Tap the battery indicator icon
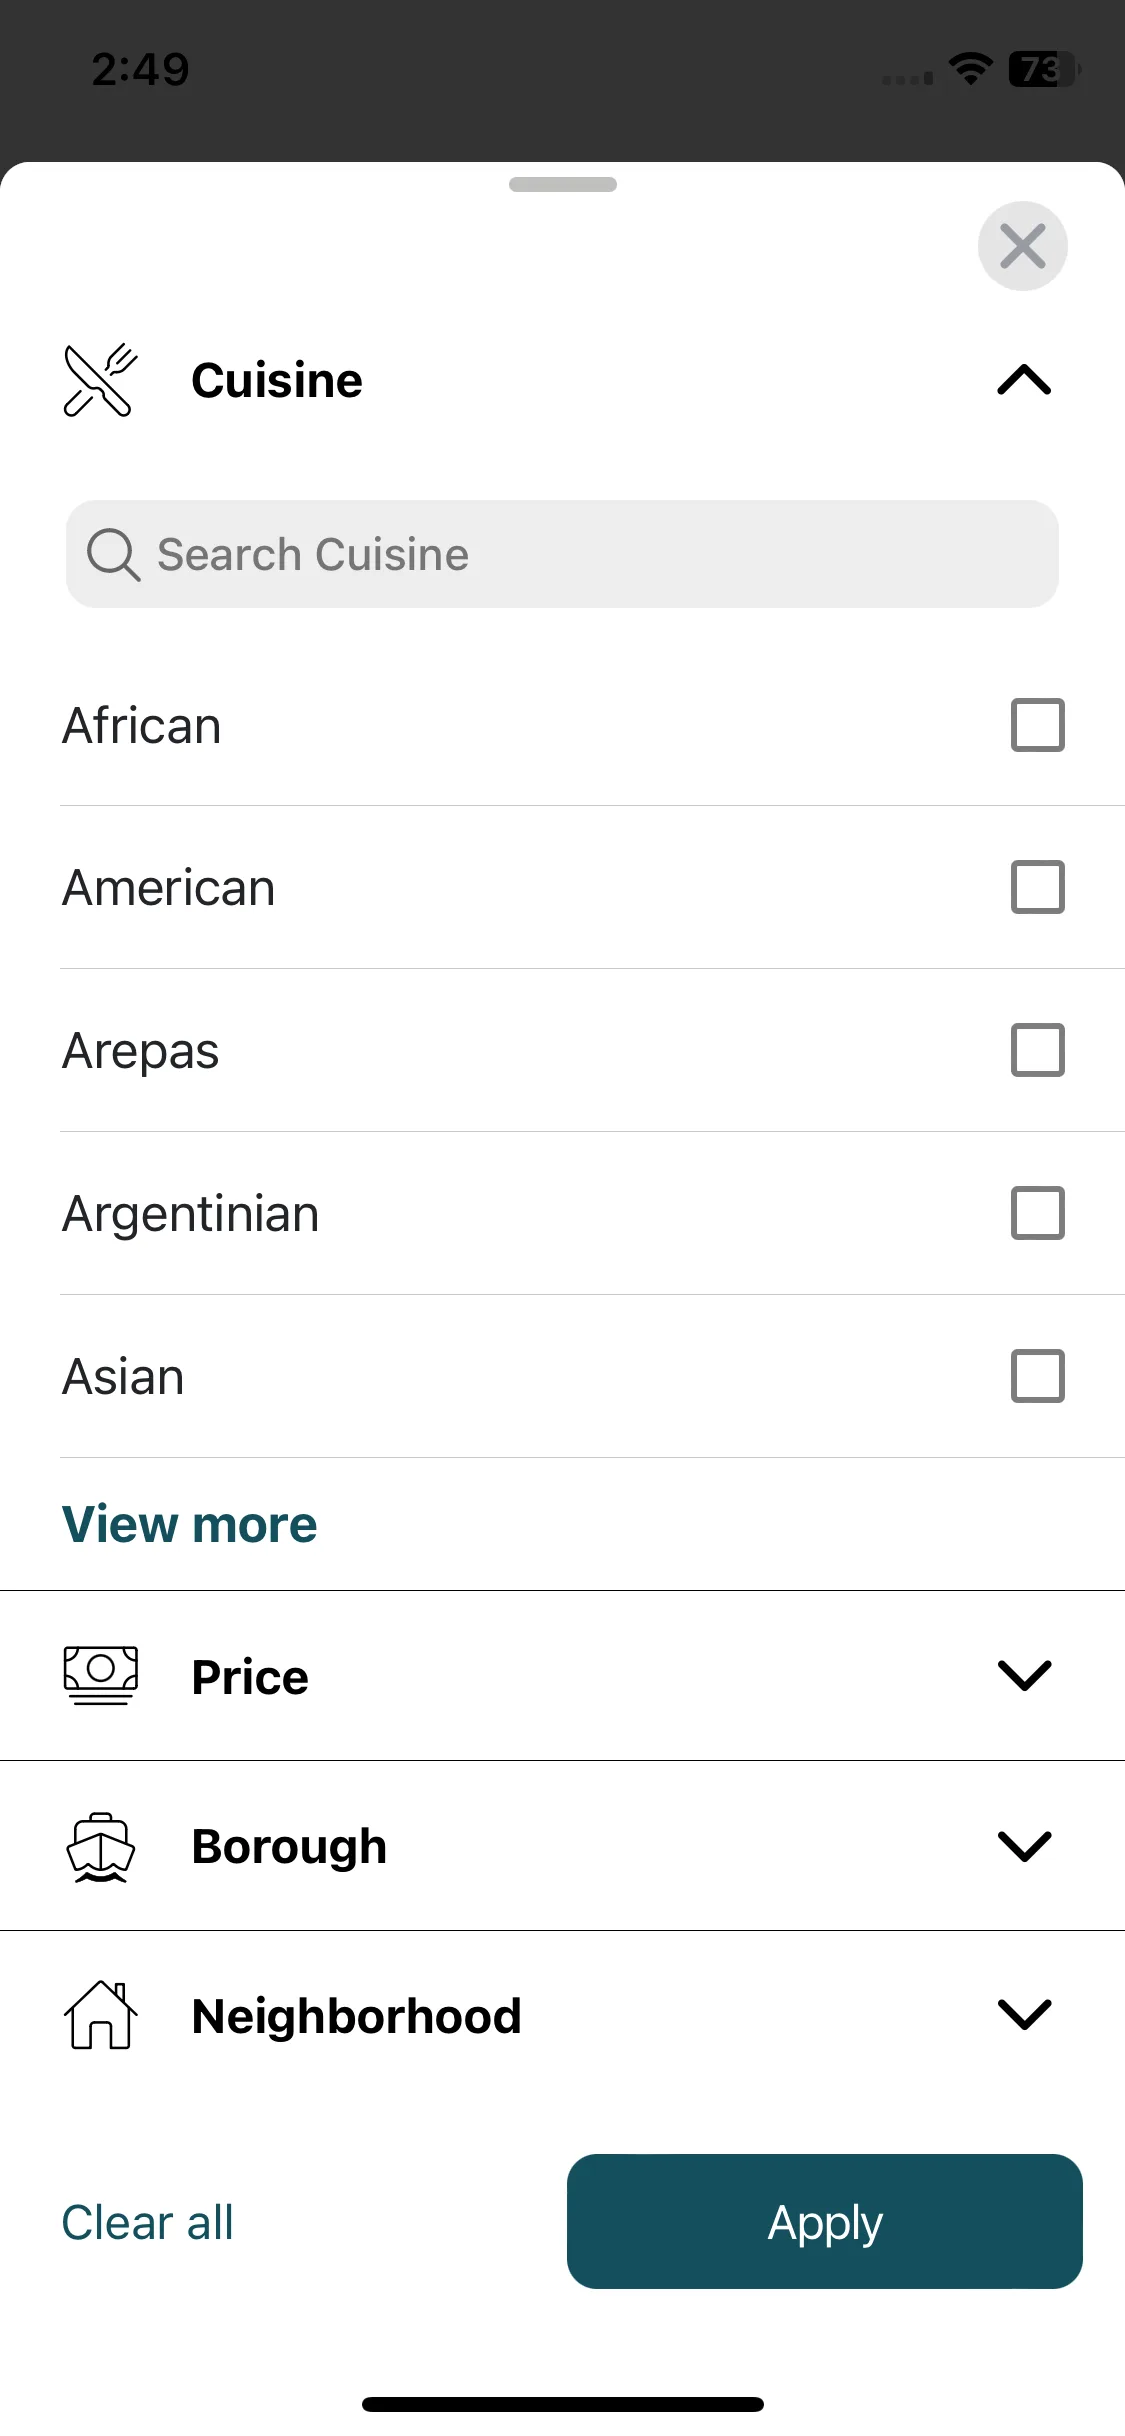Viewport: 1125px width, 2436px height. 1043,69
